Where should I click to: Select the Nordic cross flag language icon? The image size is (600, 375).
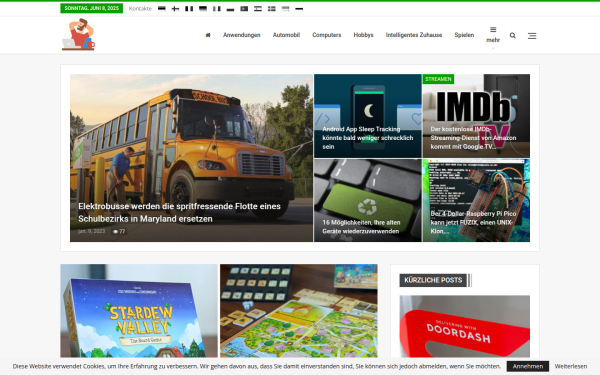[175, 9]
